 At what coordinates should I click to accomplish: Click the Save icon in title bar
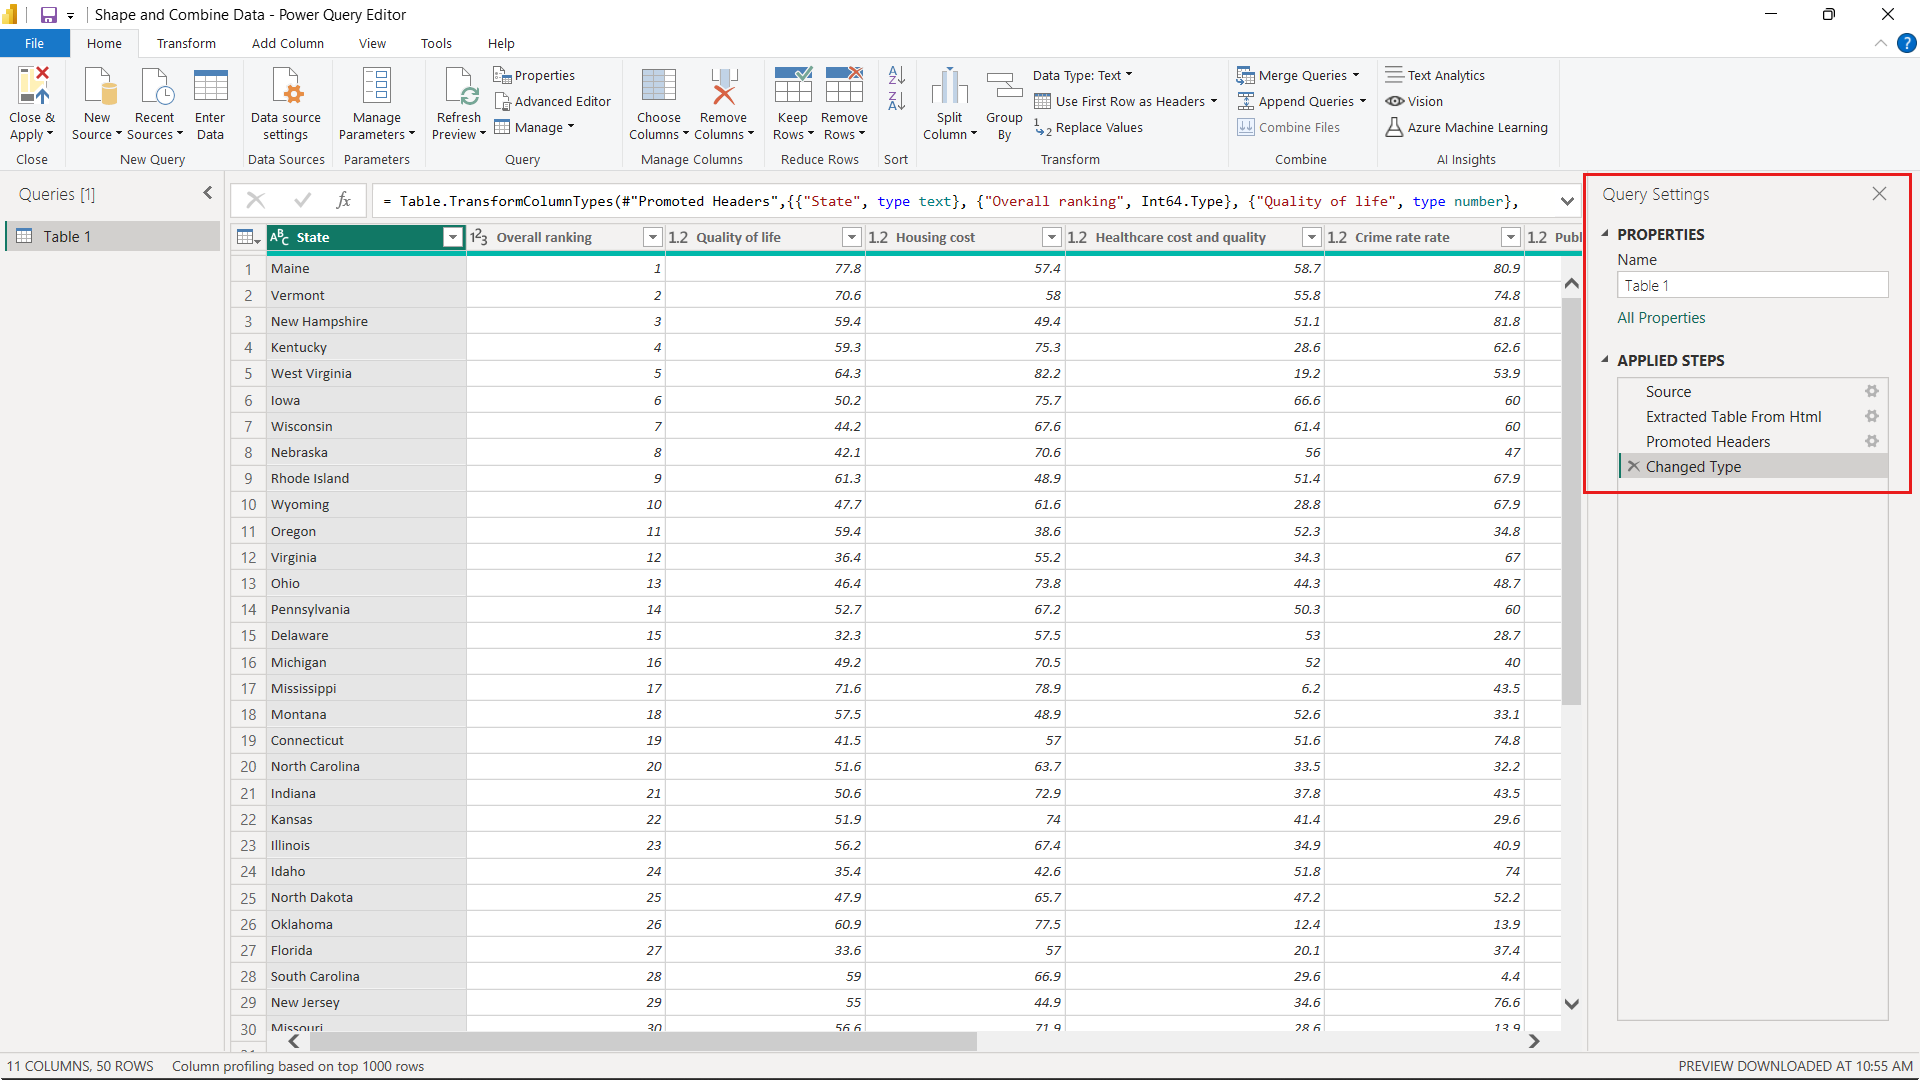pyautogui.click(x=48, y=15)
